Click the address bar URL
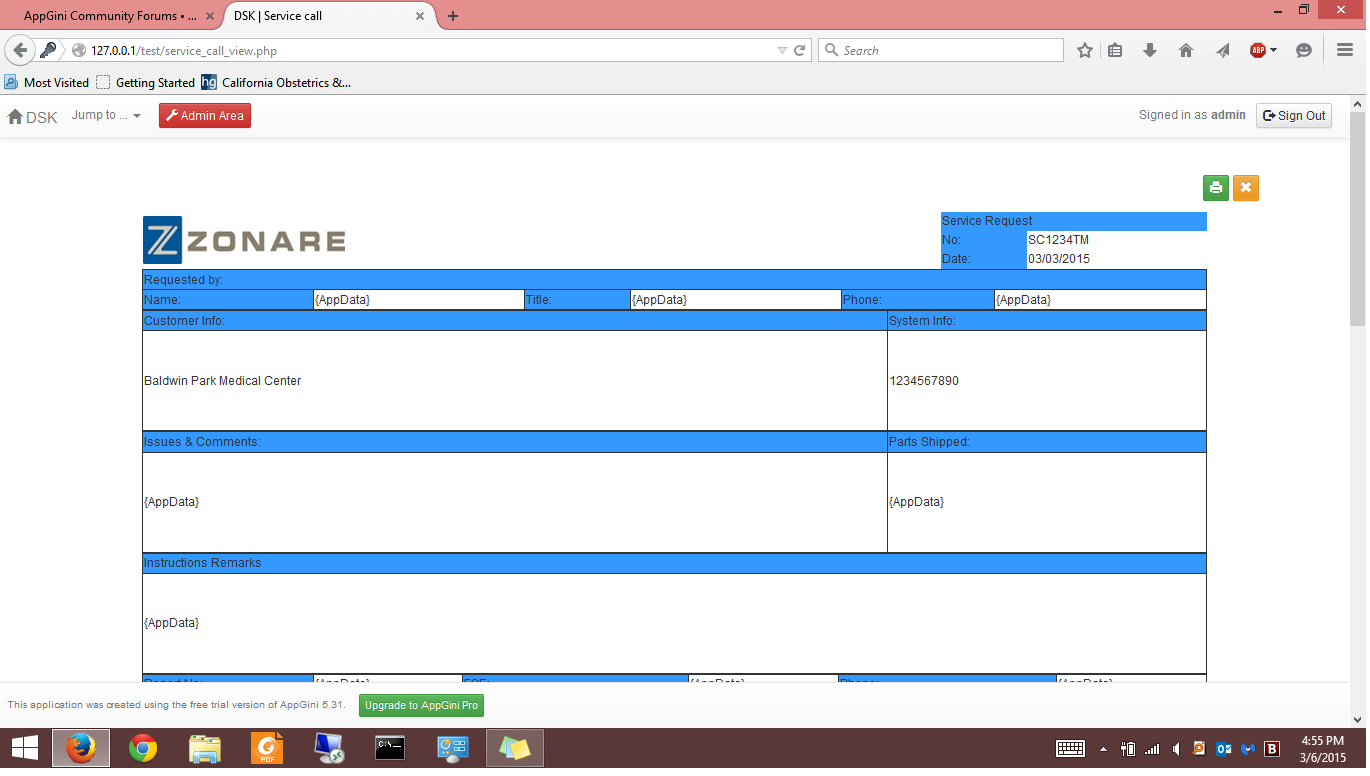 [184, 50]
